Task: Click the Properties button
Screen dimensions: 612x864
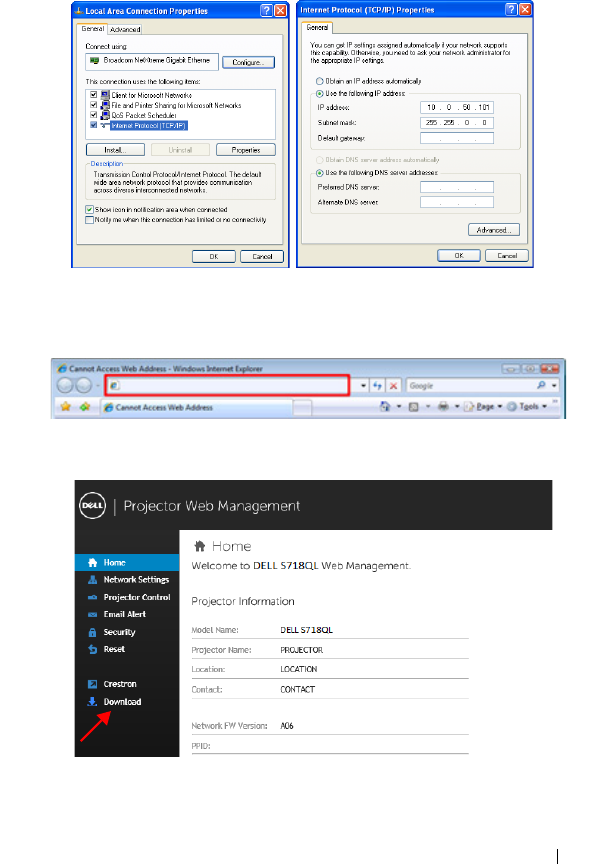Action: tap(246, 150)
